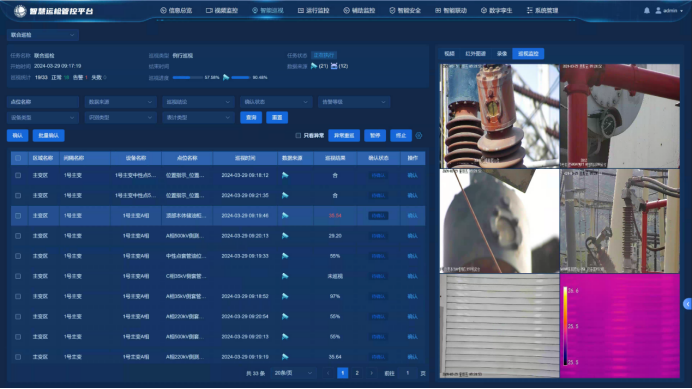Open the 20条/页 page size dropdown
Image resolution: width=692 pixels, height=389 pixels.
click(x=293, y=373)
